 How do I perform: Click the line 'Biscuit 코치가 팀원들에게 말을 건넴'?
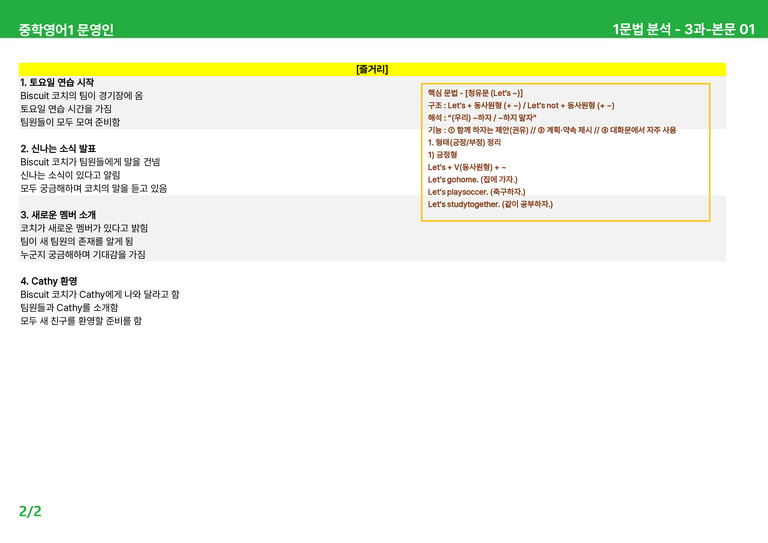click(90, 162)
